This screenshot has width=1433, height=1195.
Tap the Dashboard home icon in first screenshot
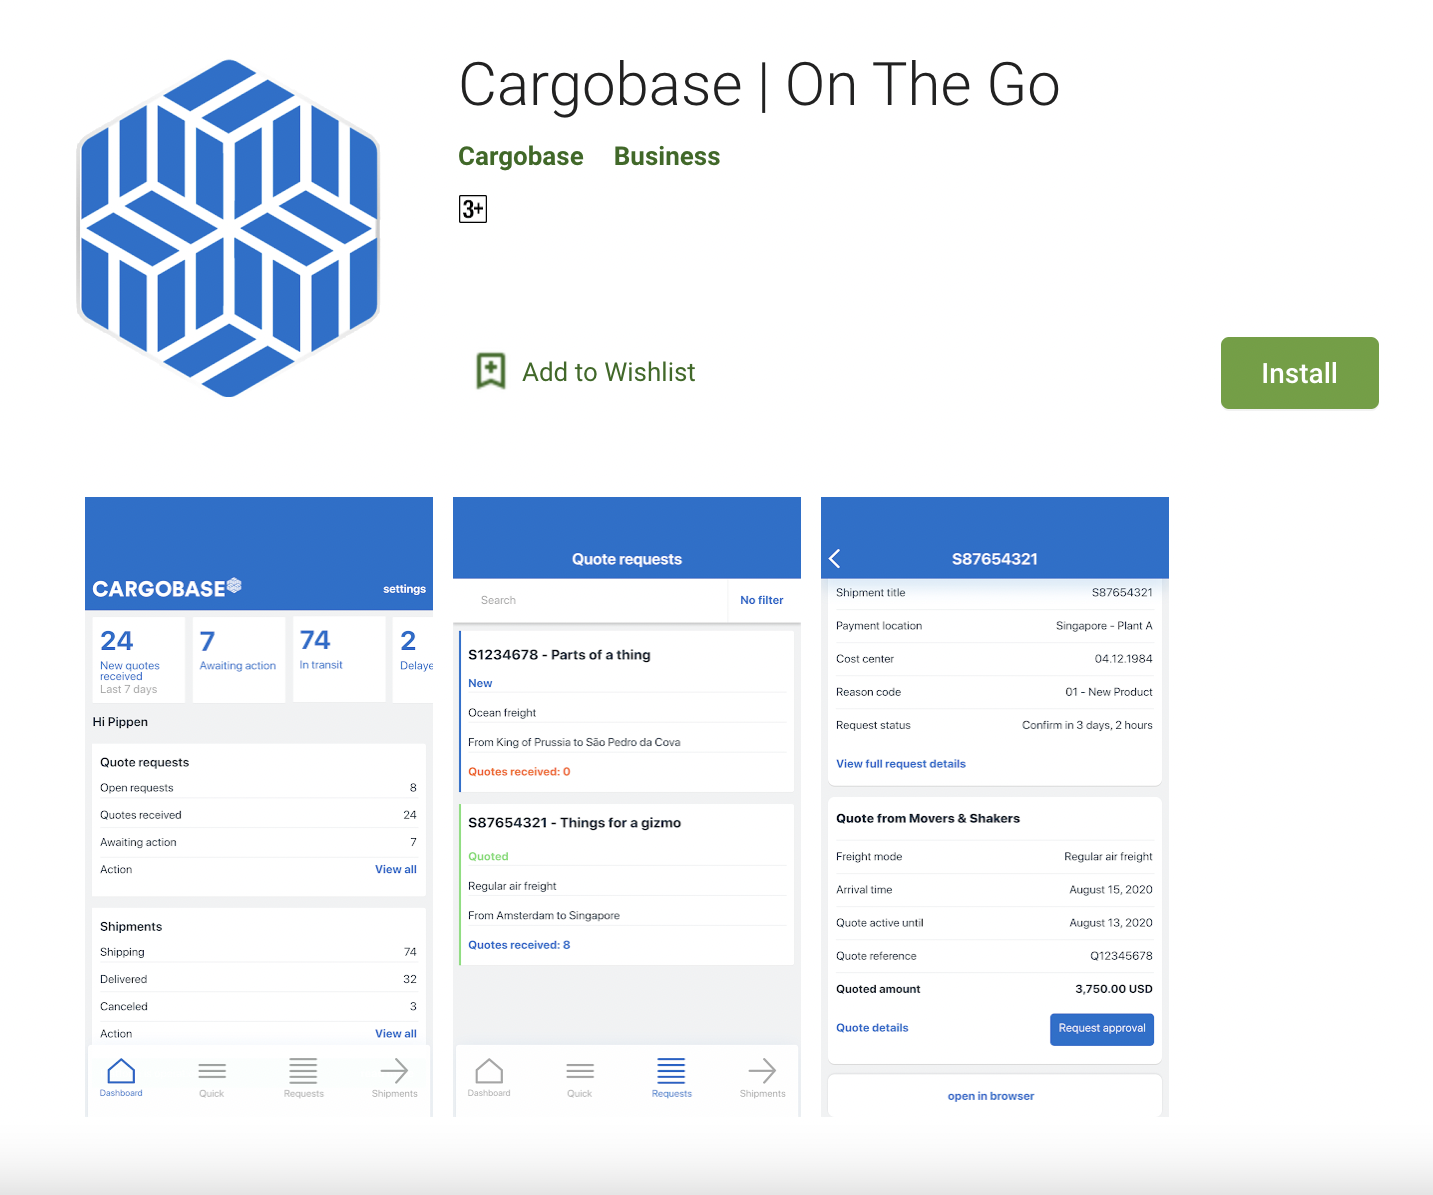[x=121, y=1072]
